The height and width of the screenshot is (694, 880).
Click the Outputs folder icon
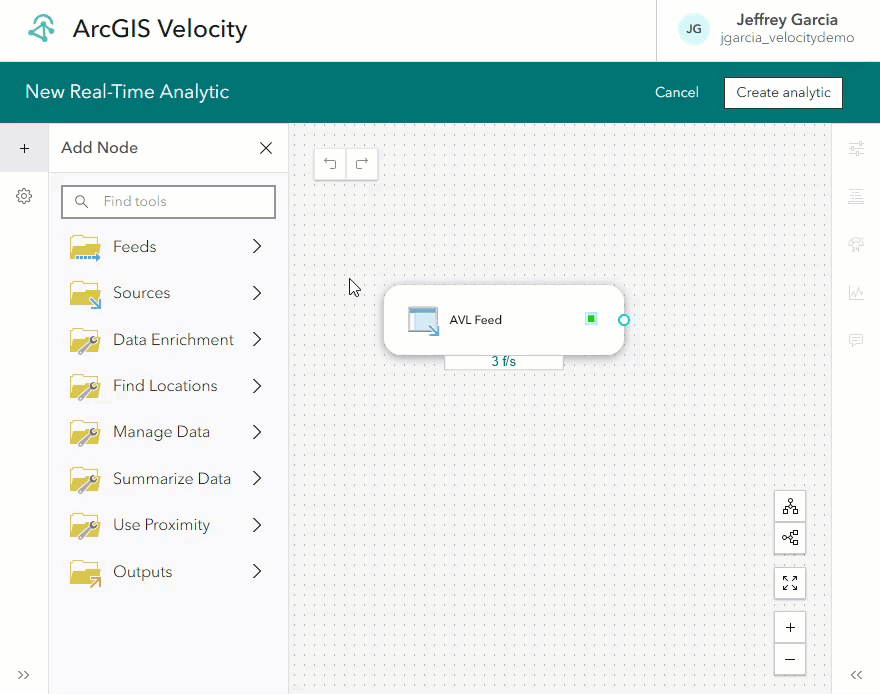click(85, 573)
